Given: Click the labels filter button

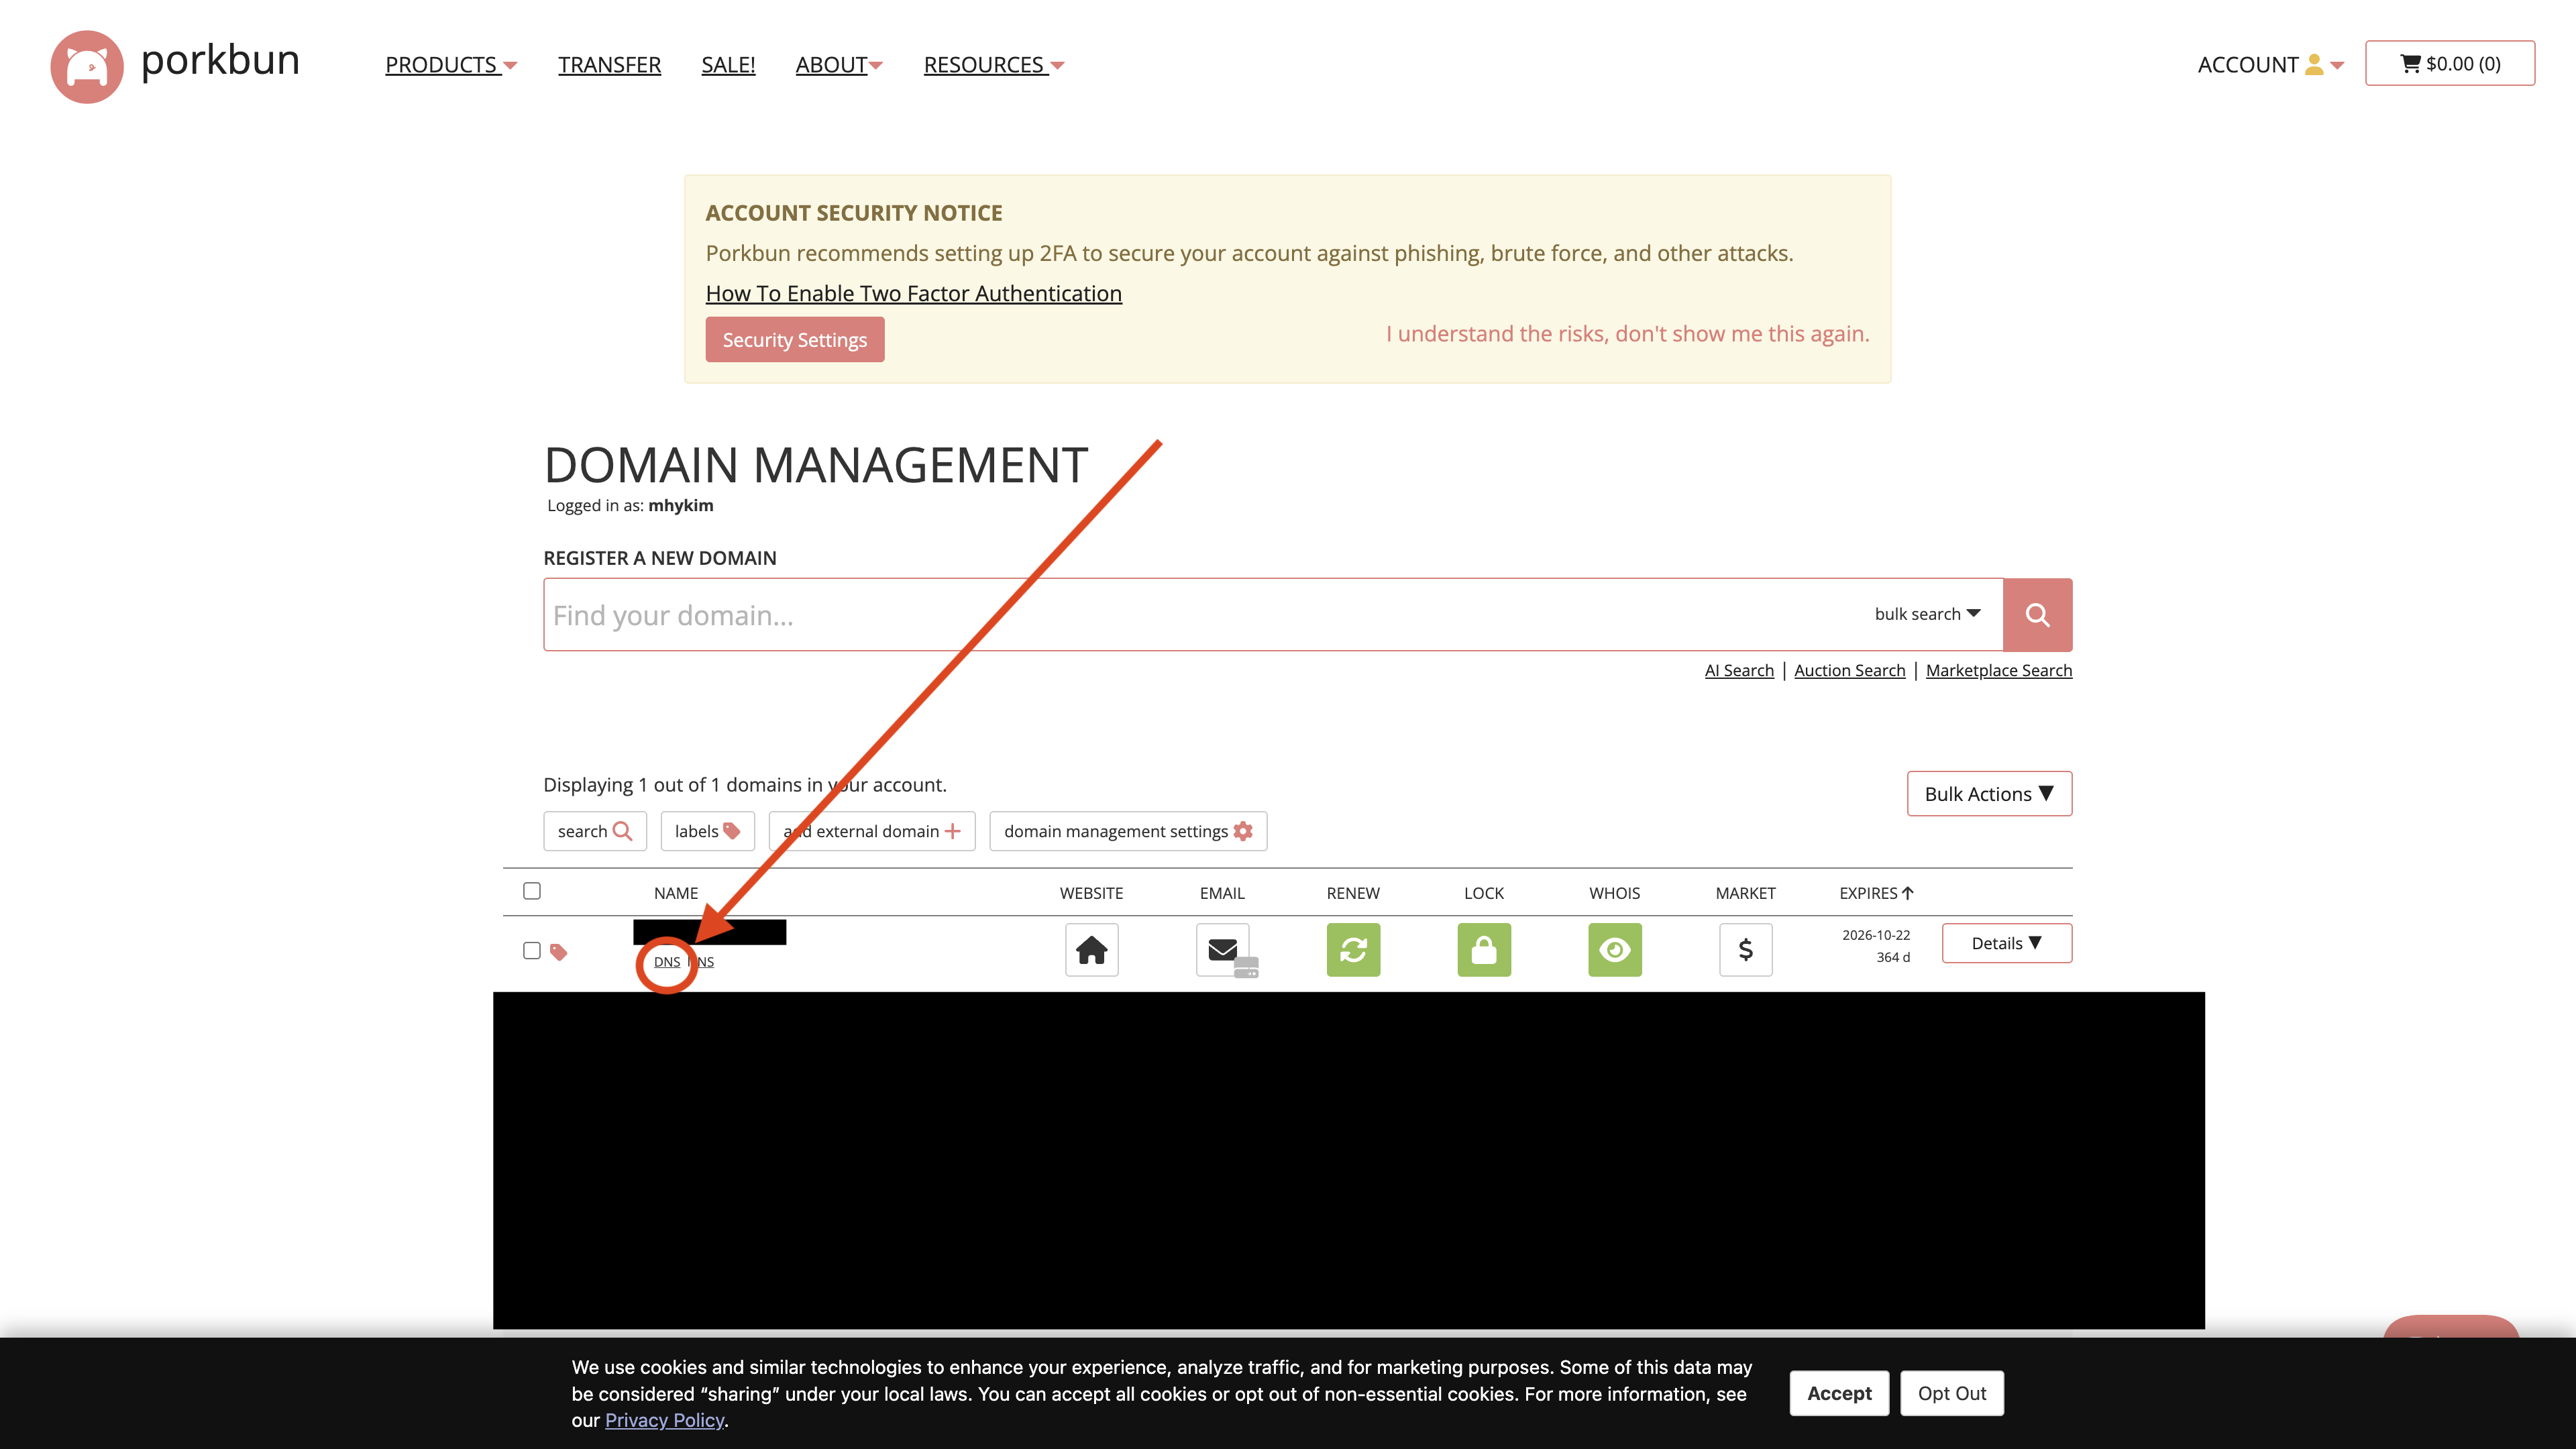Looking at the screenshot, I should click(708, 831).
